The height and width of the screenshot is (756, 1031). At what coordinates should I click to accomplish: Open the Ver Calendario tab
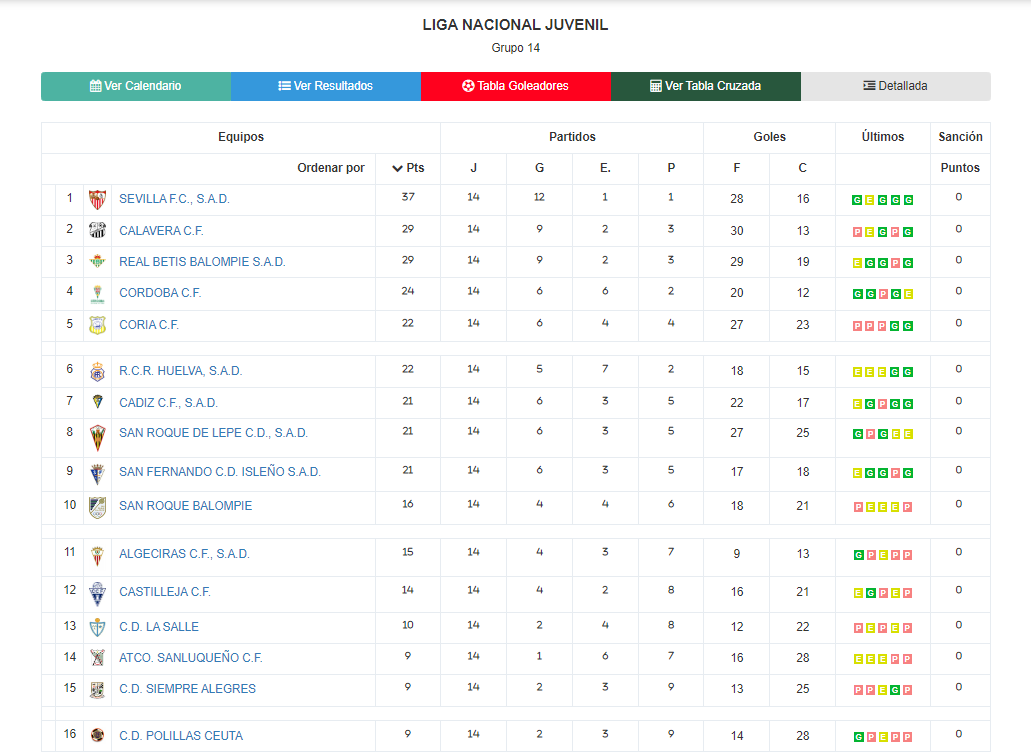(135, 86)
